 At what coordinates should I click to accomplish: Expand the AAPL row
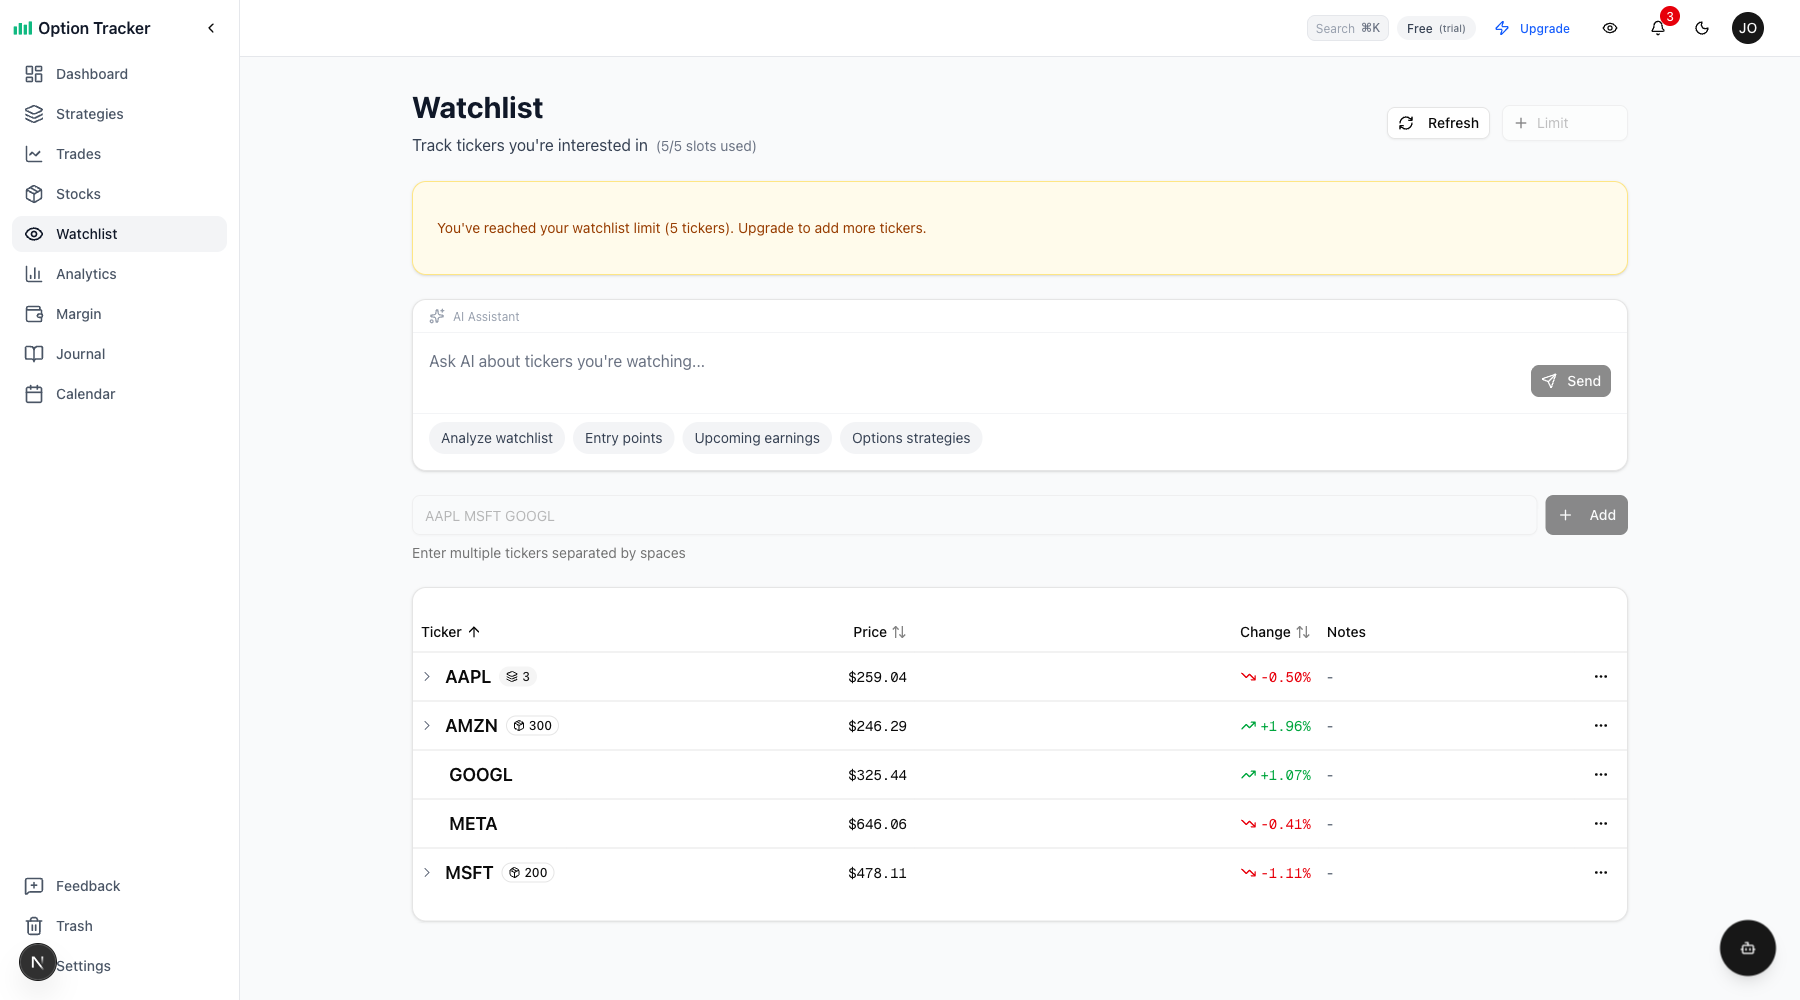pos(427,677)
